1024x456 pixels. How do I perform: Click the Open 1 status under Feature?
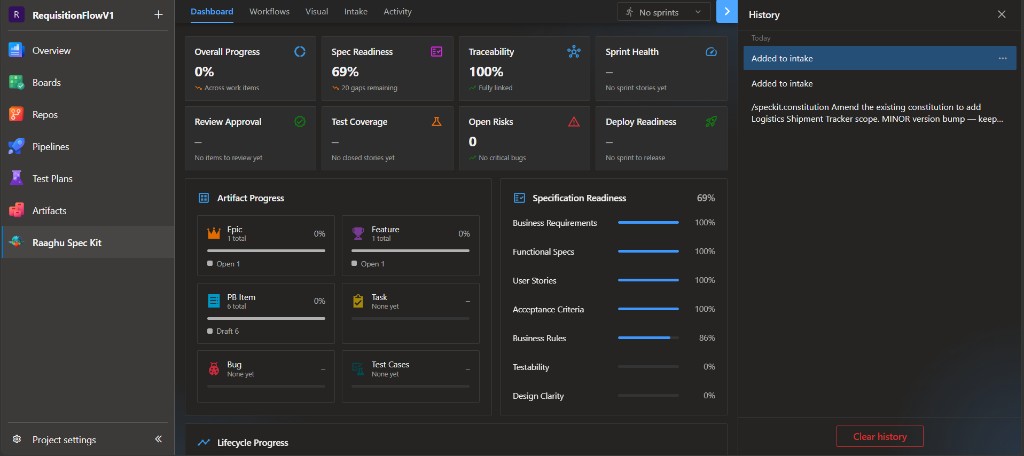point(368,264)
